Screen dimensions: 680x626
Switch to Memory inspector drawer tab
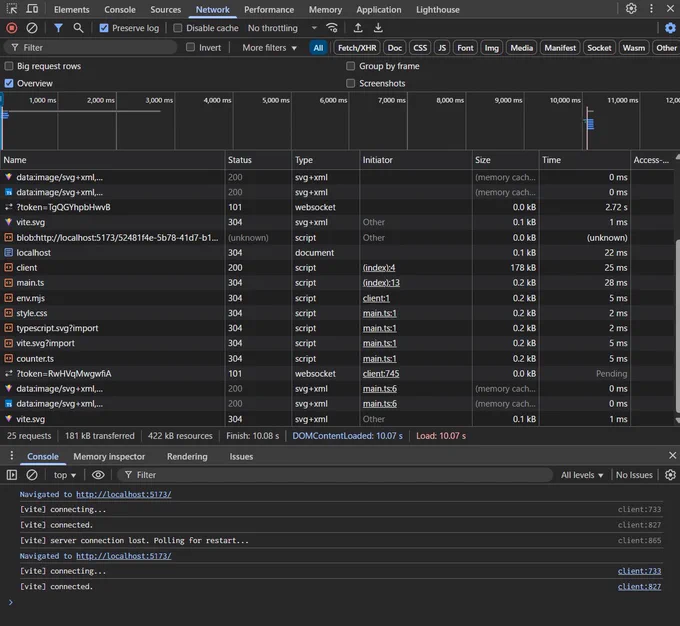click(x=109, y=456)
